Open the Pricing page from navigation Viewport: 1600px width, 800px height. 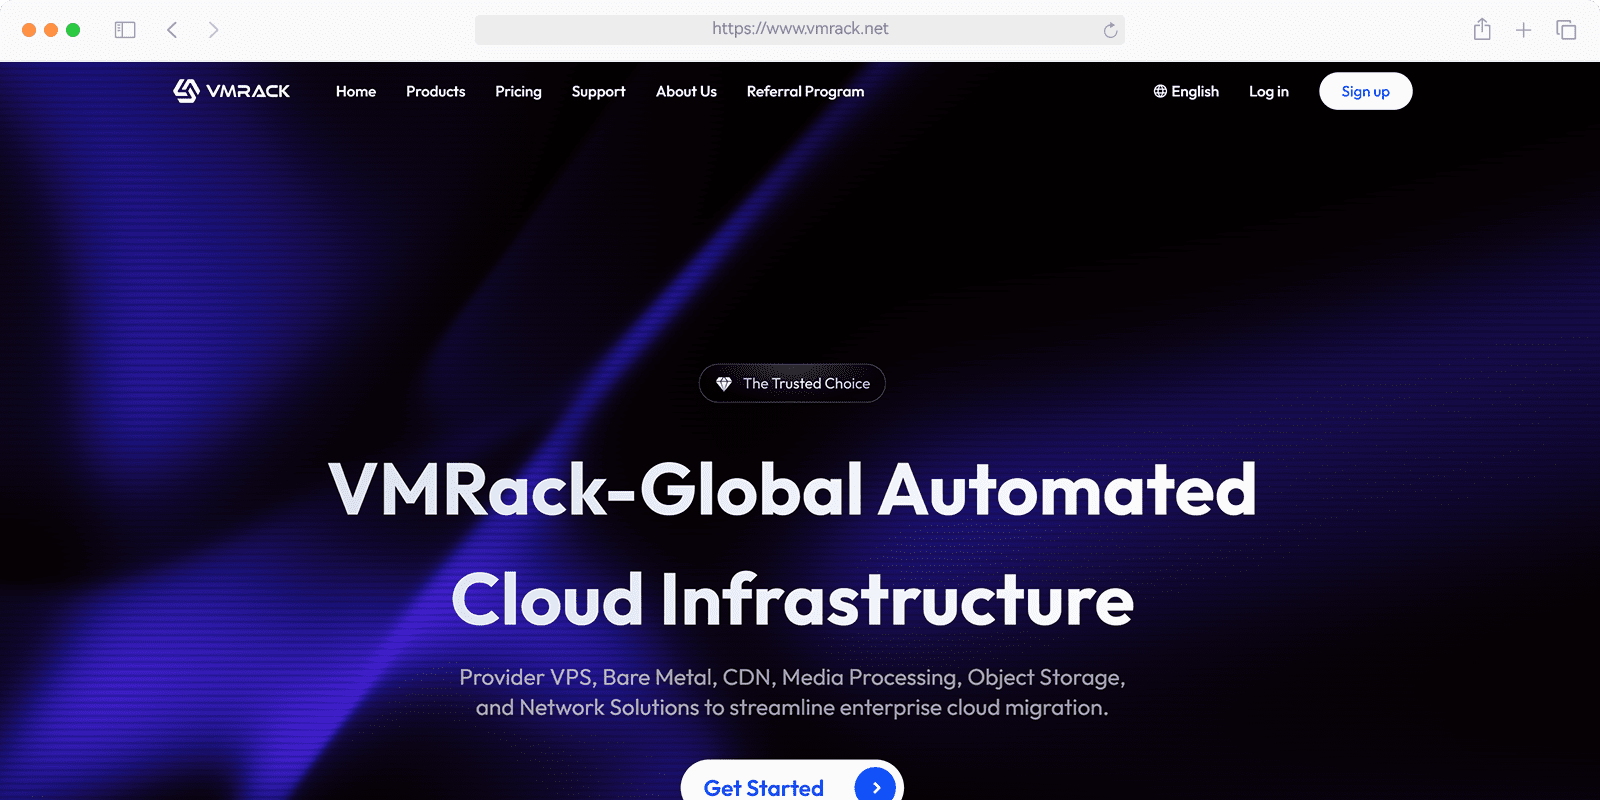[518, 91]
